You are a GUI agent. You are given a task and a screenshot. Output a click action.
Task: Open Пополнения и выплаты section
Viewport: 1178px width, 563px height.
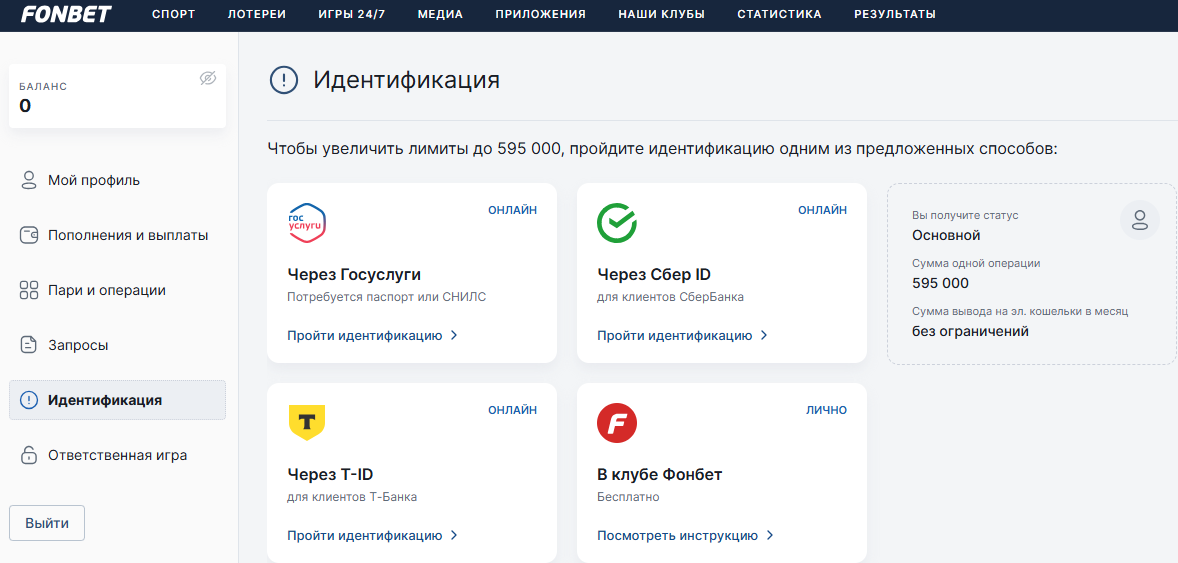(117, 235)
